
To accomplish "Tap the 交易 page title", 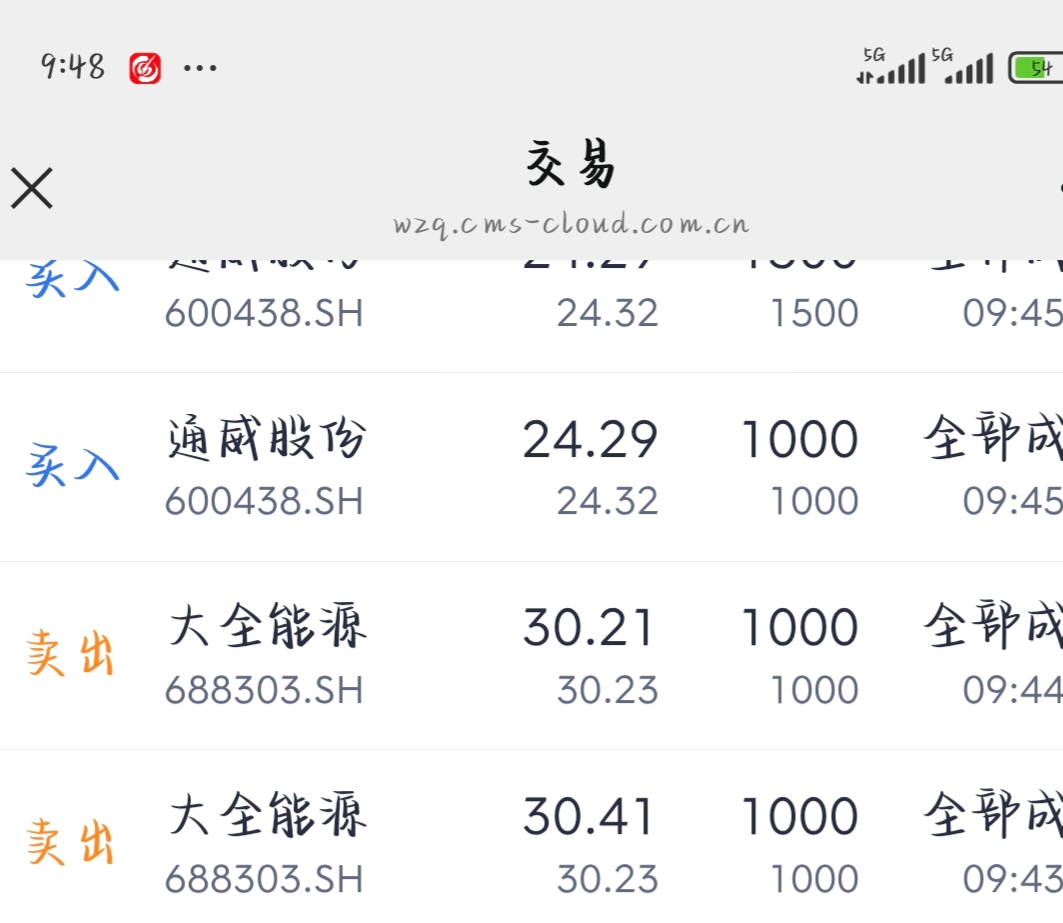I will (571, 163).
